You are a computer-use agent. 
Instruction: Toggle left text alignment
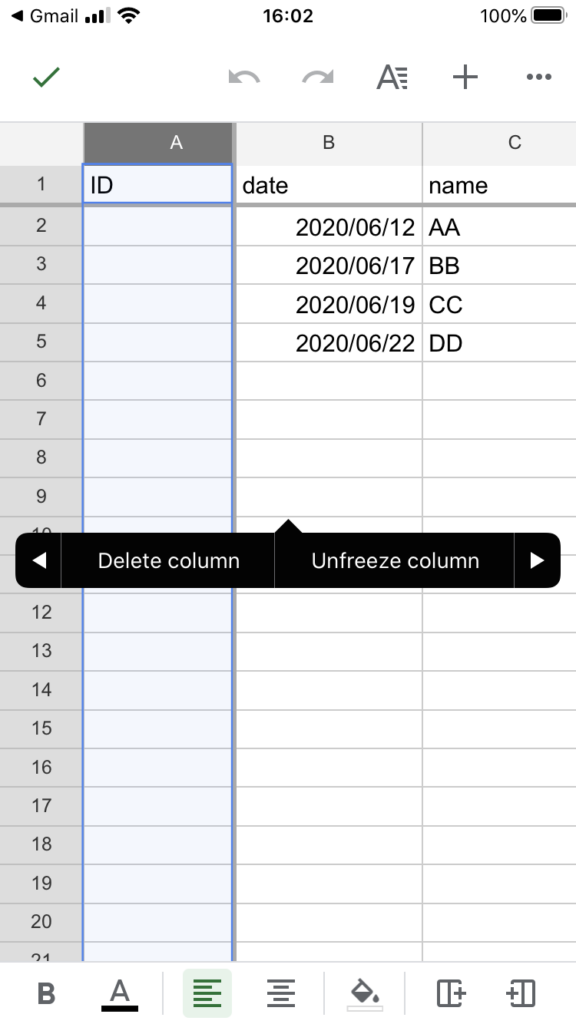[207, 994]
